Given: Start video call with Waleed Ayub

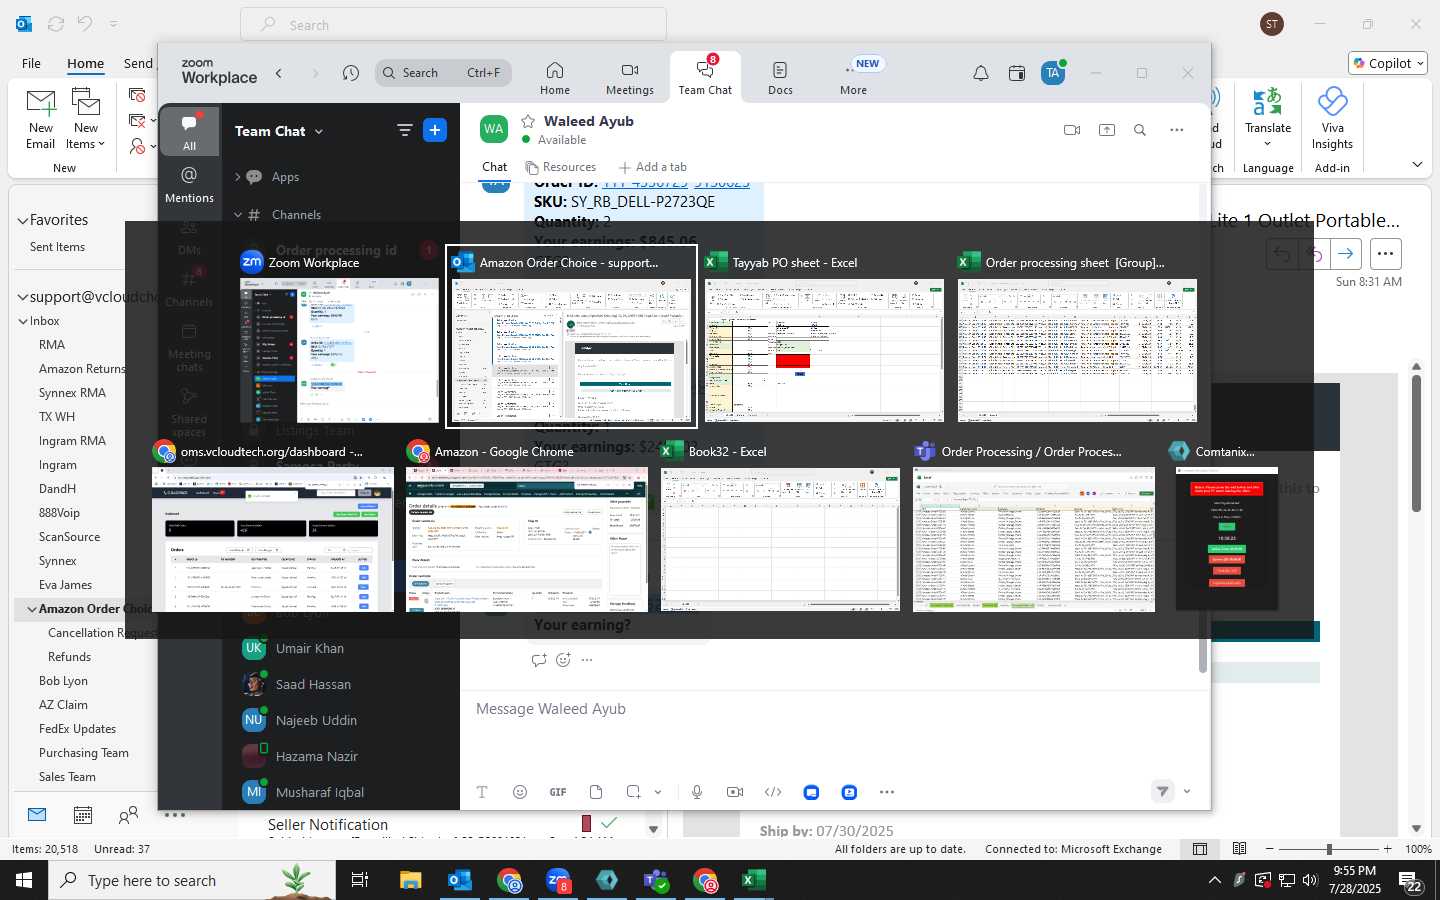Looking at the screenshot, I should click(x=1072, y=130).
